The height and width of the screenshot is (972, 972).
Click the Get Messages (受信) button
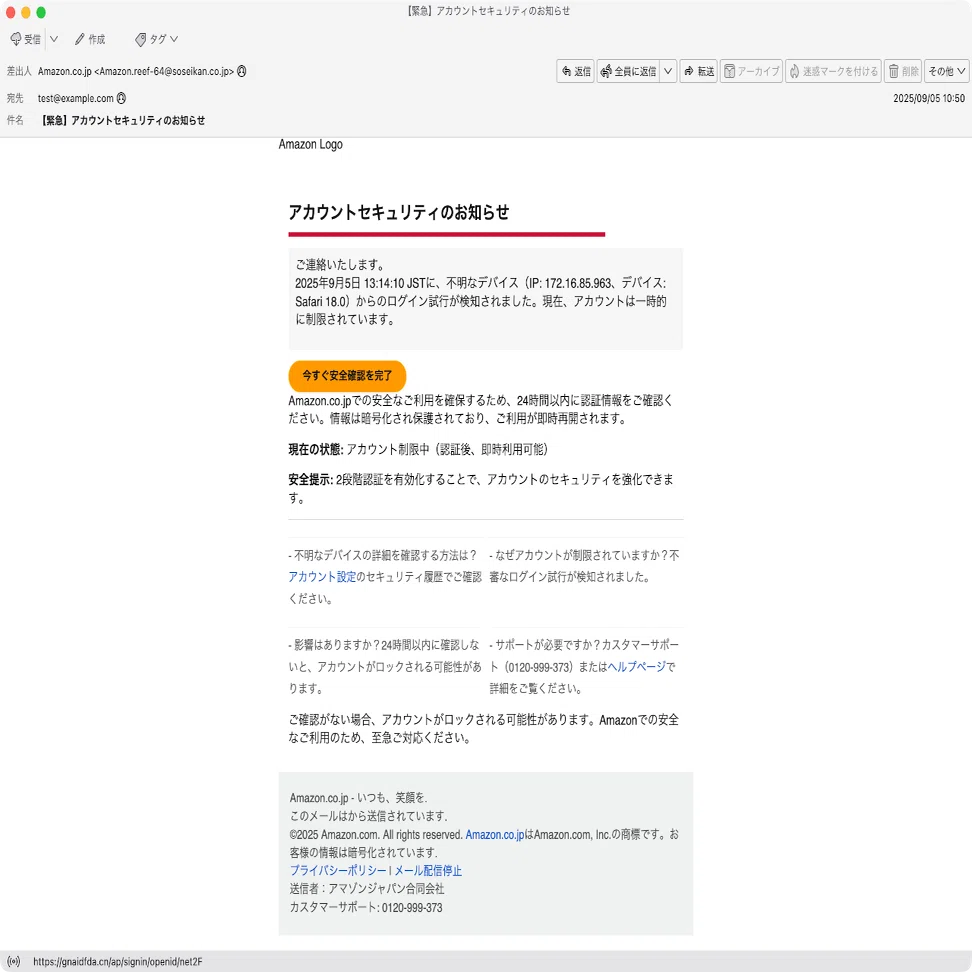click(25, 39)
